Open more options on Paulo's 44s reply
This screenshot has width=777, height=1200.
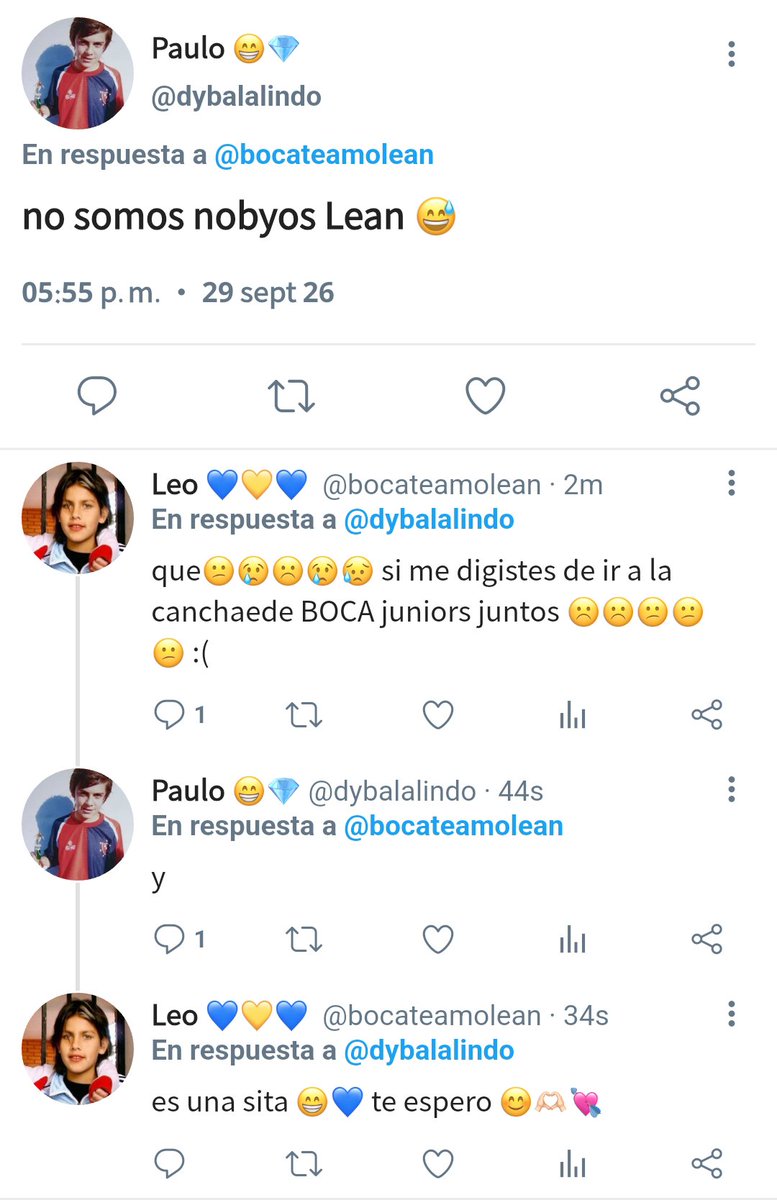point(732,790)
